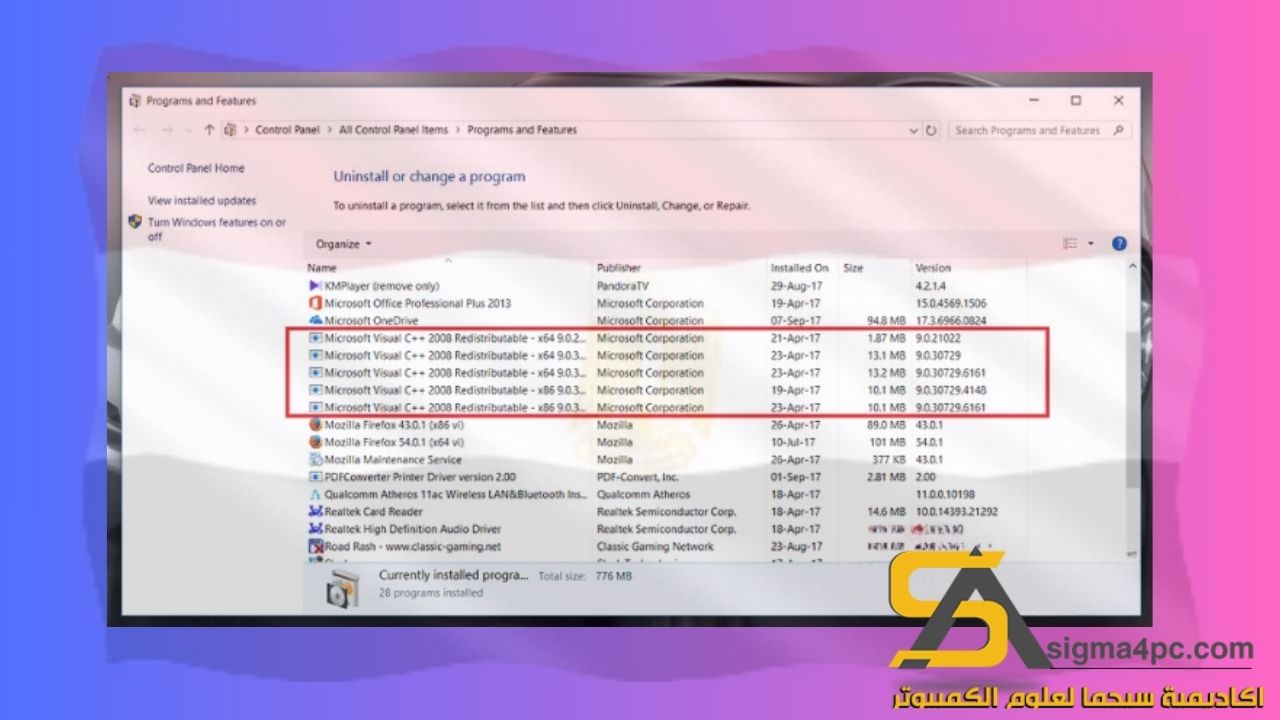Click the Qualcomm Atheros publisher cell

(x=643, y=494)
